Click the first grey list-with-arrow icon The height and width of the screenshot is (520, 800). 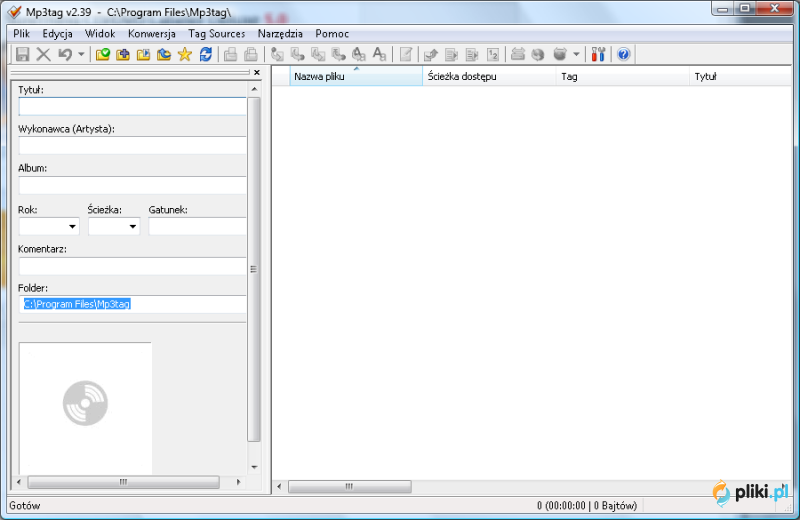pos(452,54)
